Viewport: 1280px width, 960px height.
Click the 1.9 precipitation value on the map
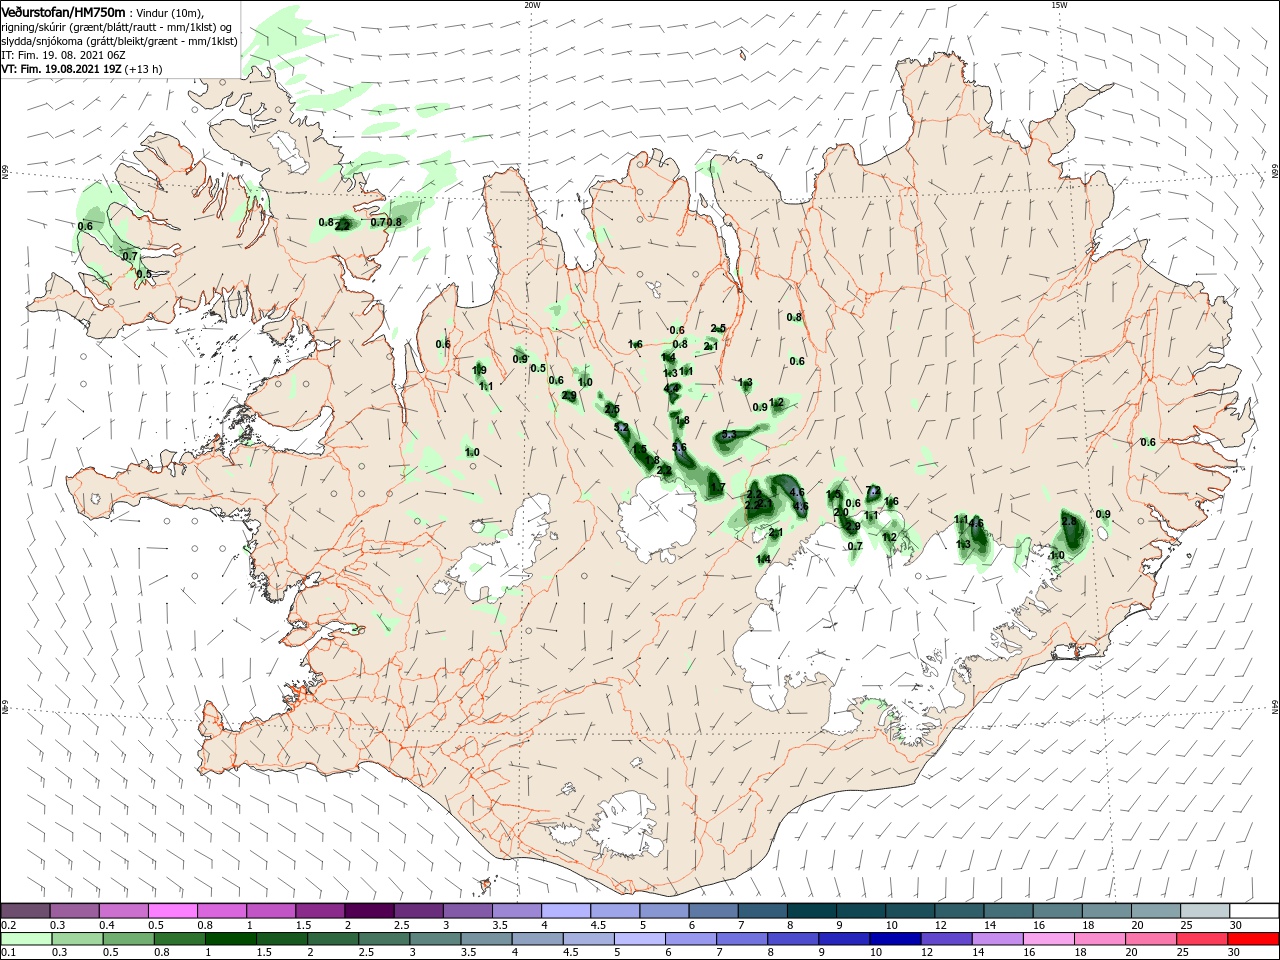479,371
